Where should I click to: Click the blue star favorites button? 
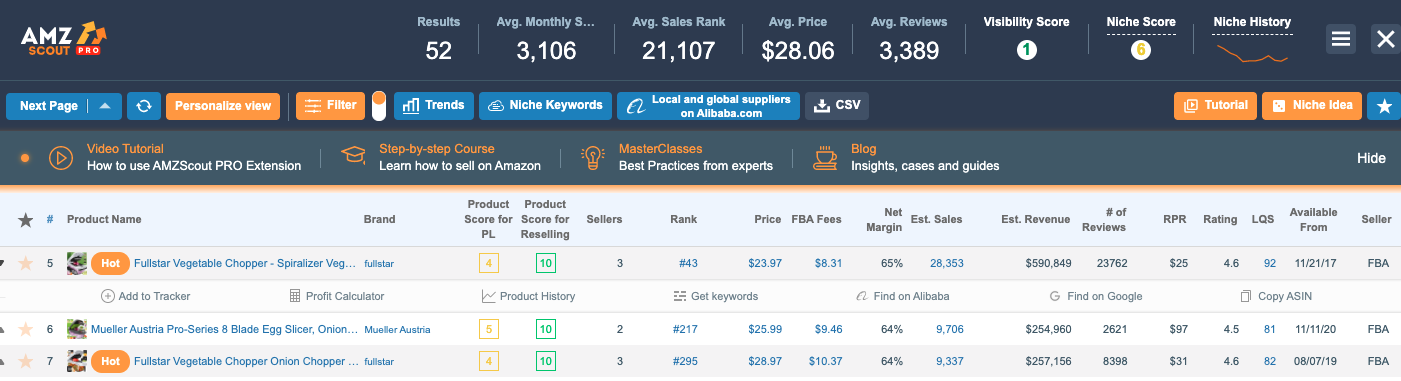(x=1383, y=106)
